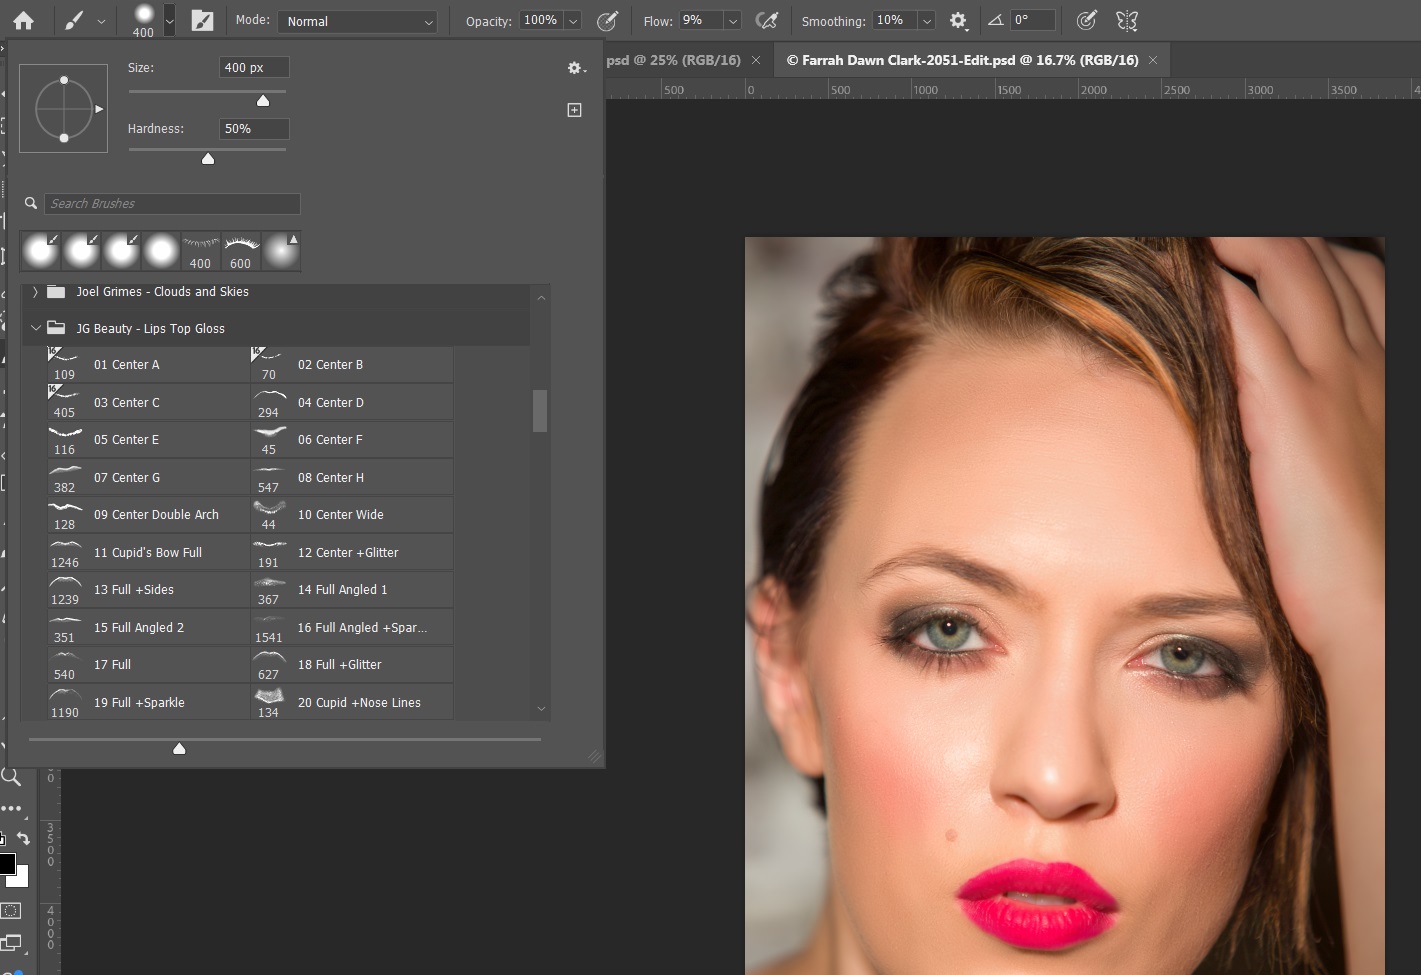
Task: Toggle the Brush Settings panel icon
Action: click(x=202, y=21)
